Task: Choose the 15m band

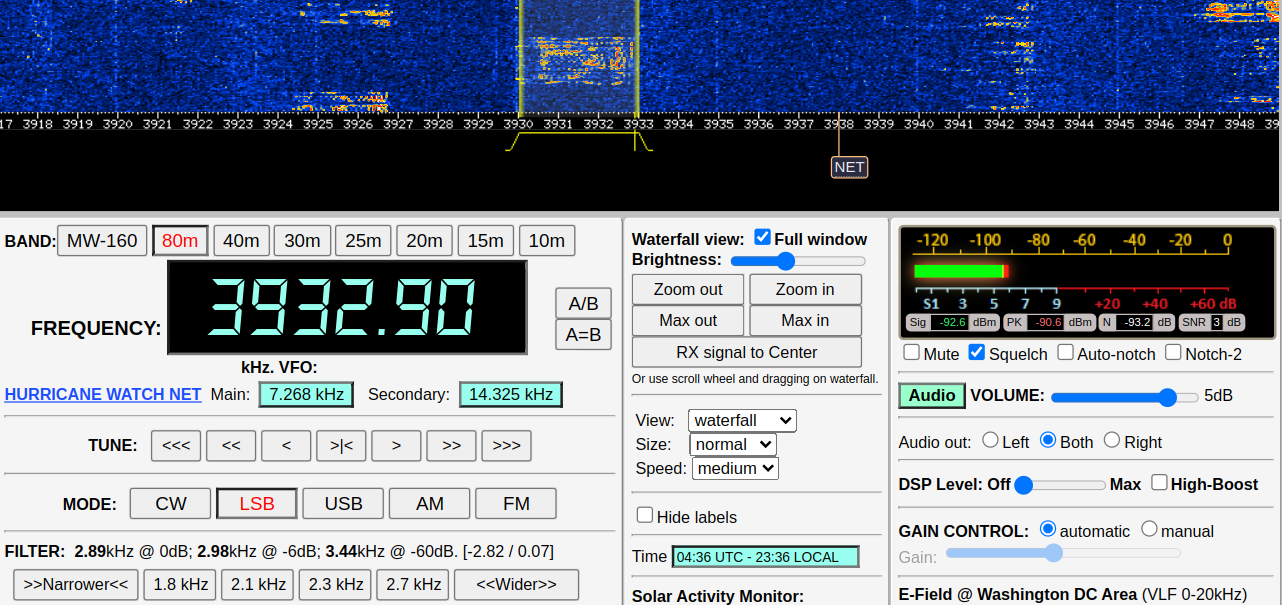Action: pos(486,241)
